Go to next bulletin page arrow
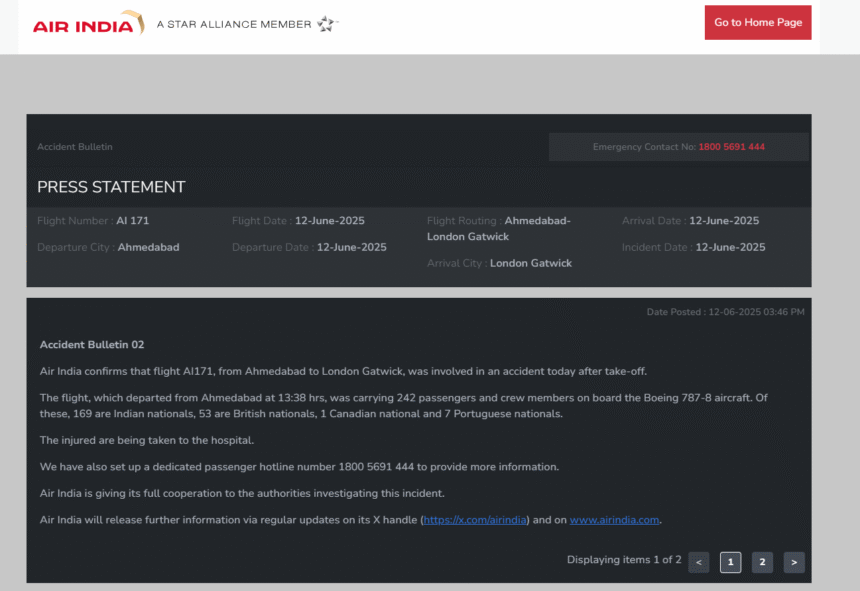Screen dimensions: 860x591 coord(794,562)
